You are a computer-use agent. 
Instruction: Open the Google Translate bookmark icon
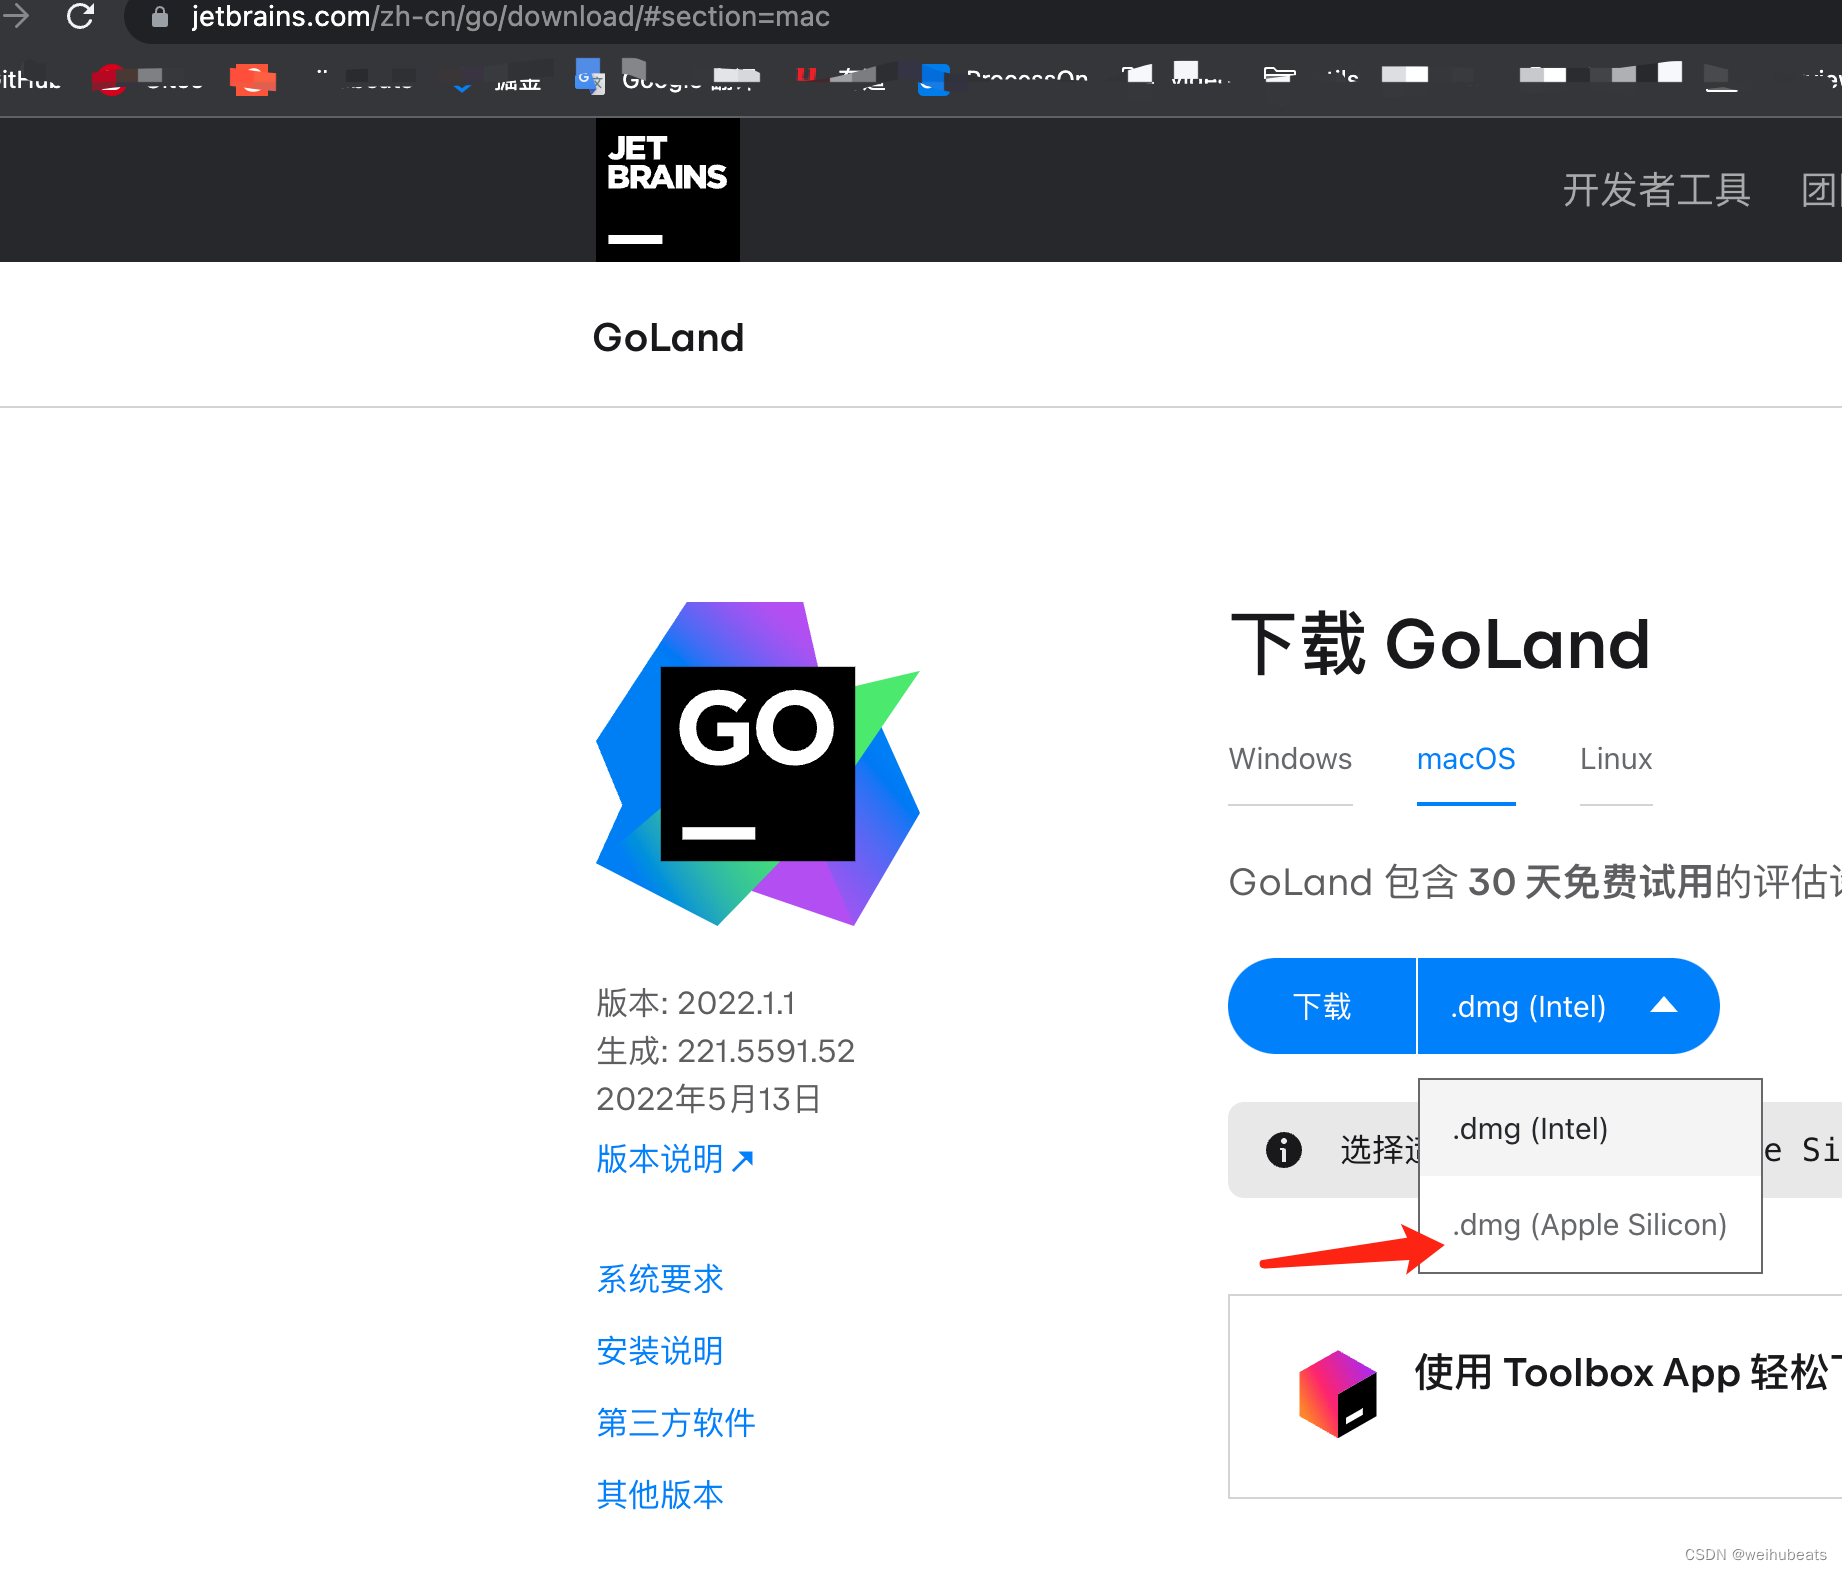(589, 76)
